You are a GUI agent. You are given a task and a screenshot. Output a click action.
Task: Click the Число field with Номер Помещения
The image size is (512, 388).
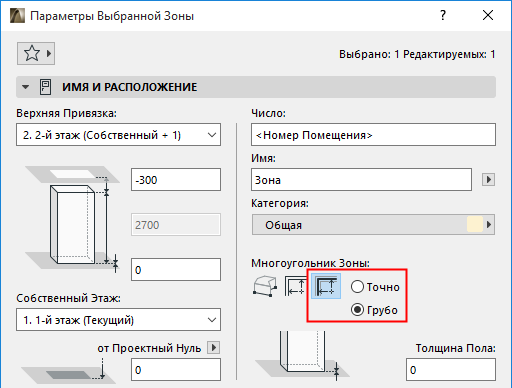tap(373, 135)
